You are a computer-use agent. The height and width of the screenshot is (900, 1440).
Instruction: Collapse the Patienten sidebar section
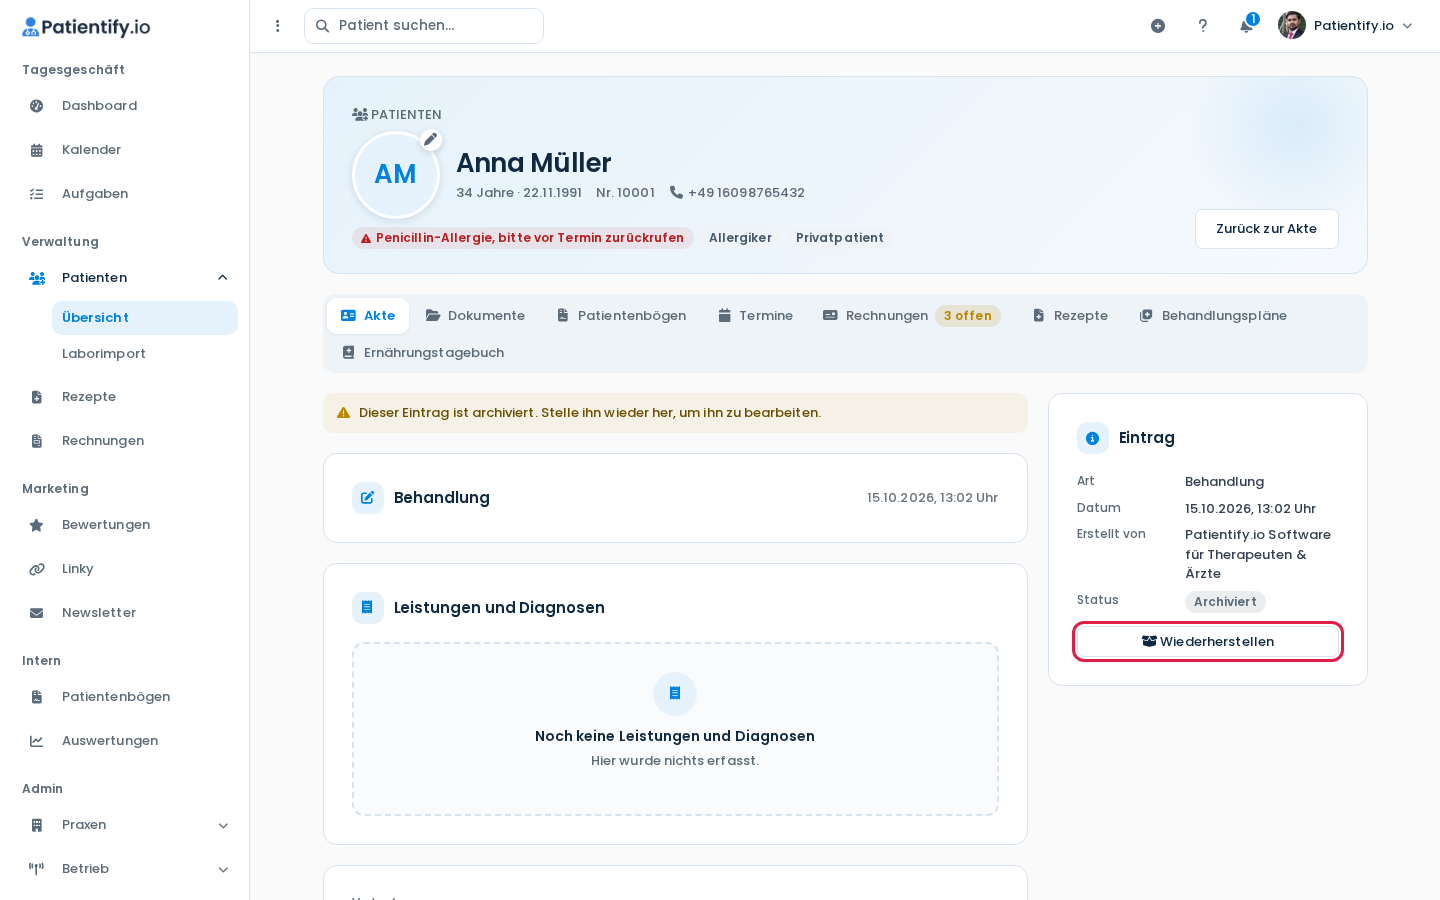point(223,278)
